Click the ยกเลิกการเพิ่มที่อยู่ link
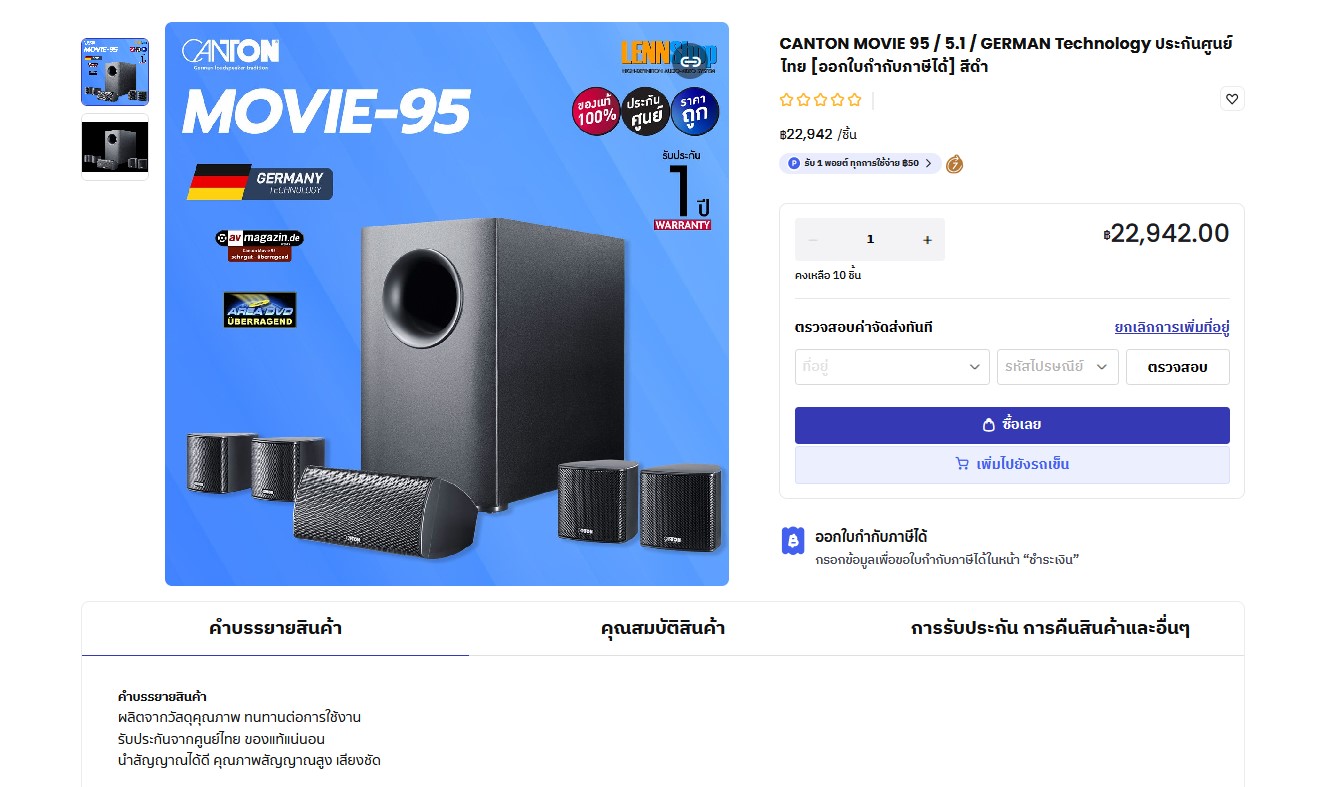The image size is (1320, 787). coord(1172,327)
